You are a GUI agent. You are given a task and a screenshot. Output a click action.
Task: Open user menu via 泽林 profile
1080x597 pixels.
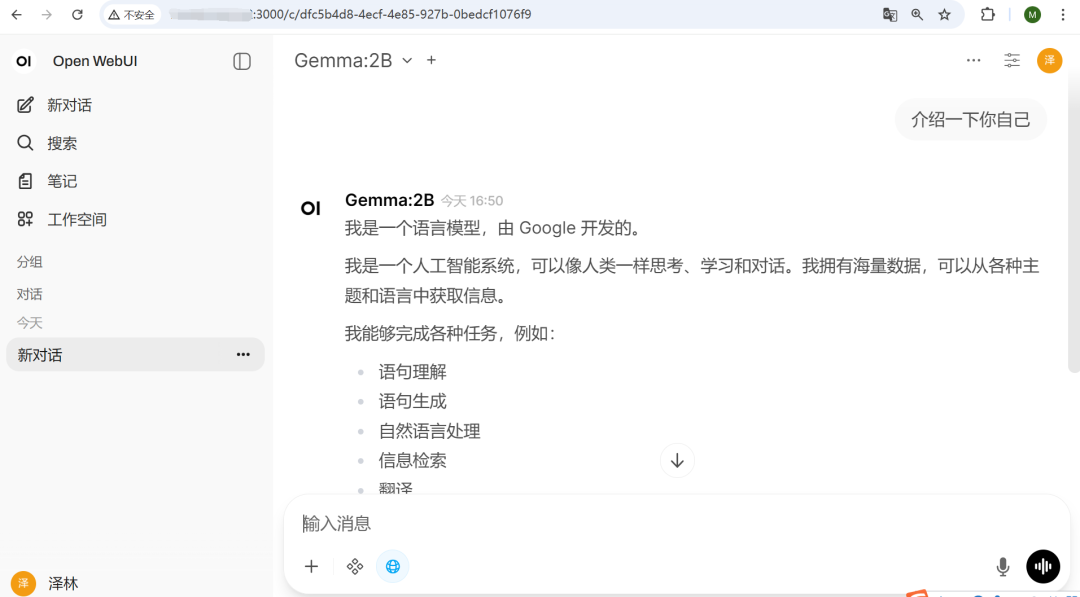tap(62, 583)
